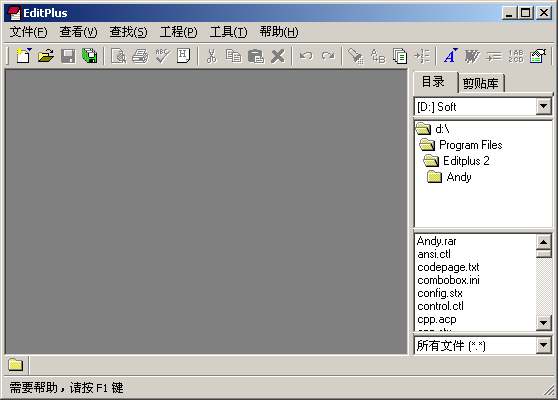
Task: Click the file list scroll down arrow
Action: [x=543, y=323]
